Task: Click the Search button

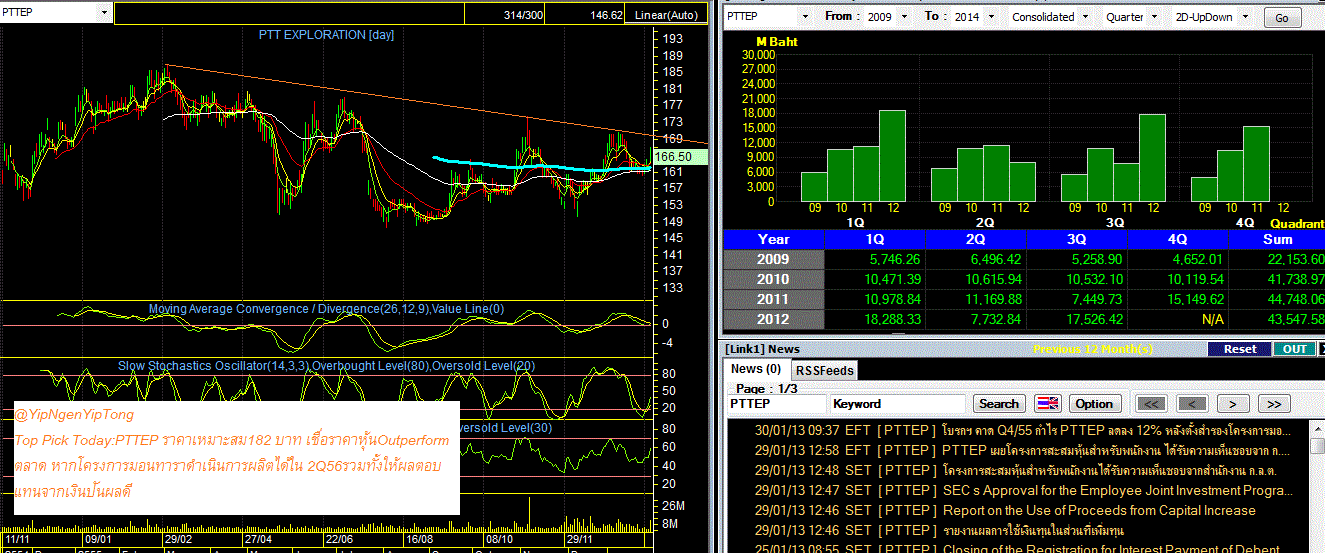Action: 998,403
